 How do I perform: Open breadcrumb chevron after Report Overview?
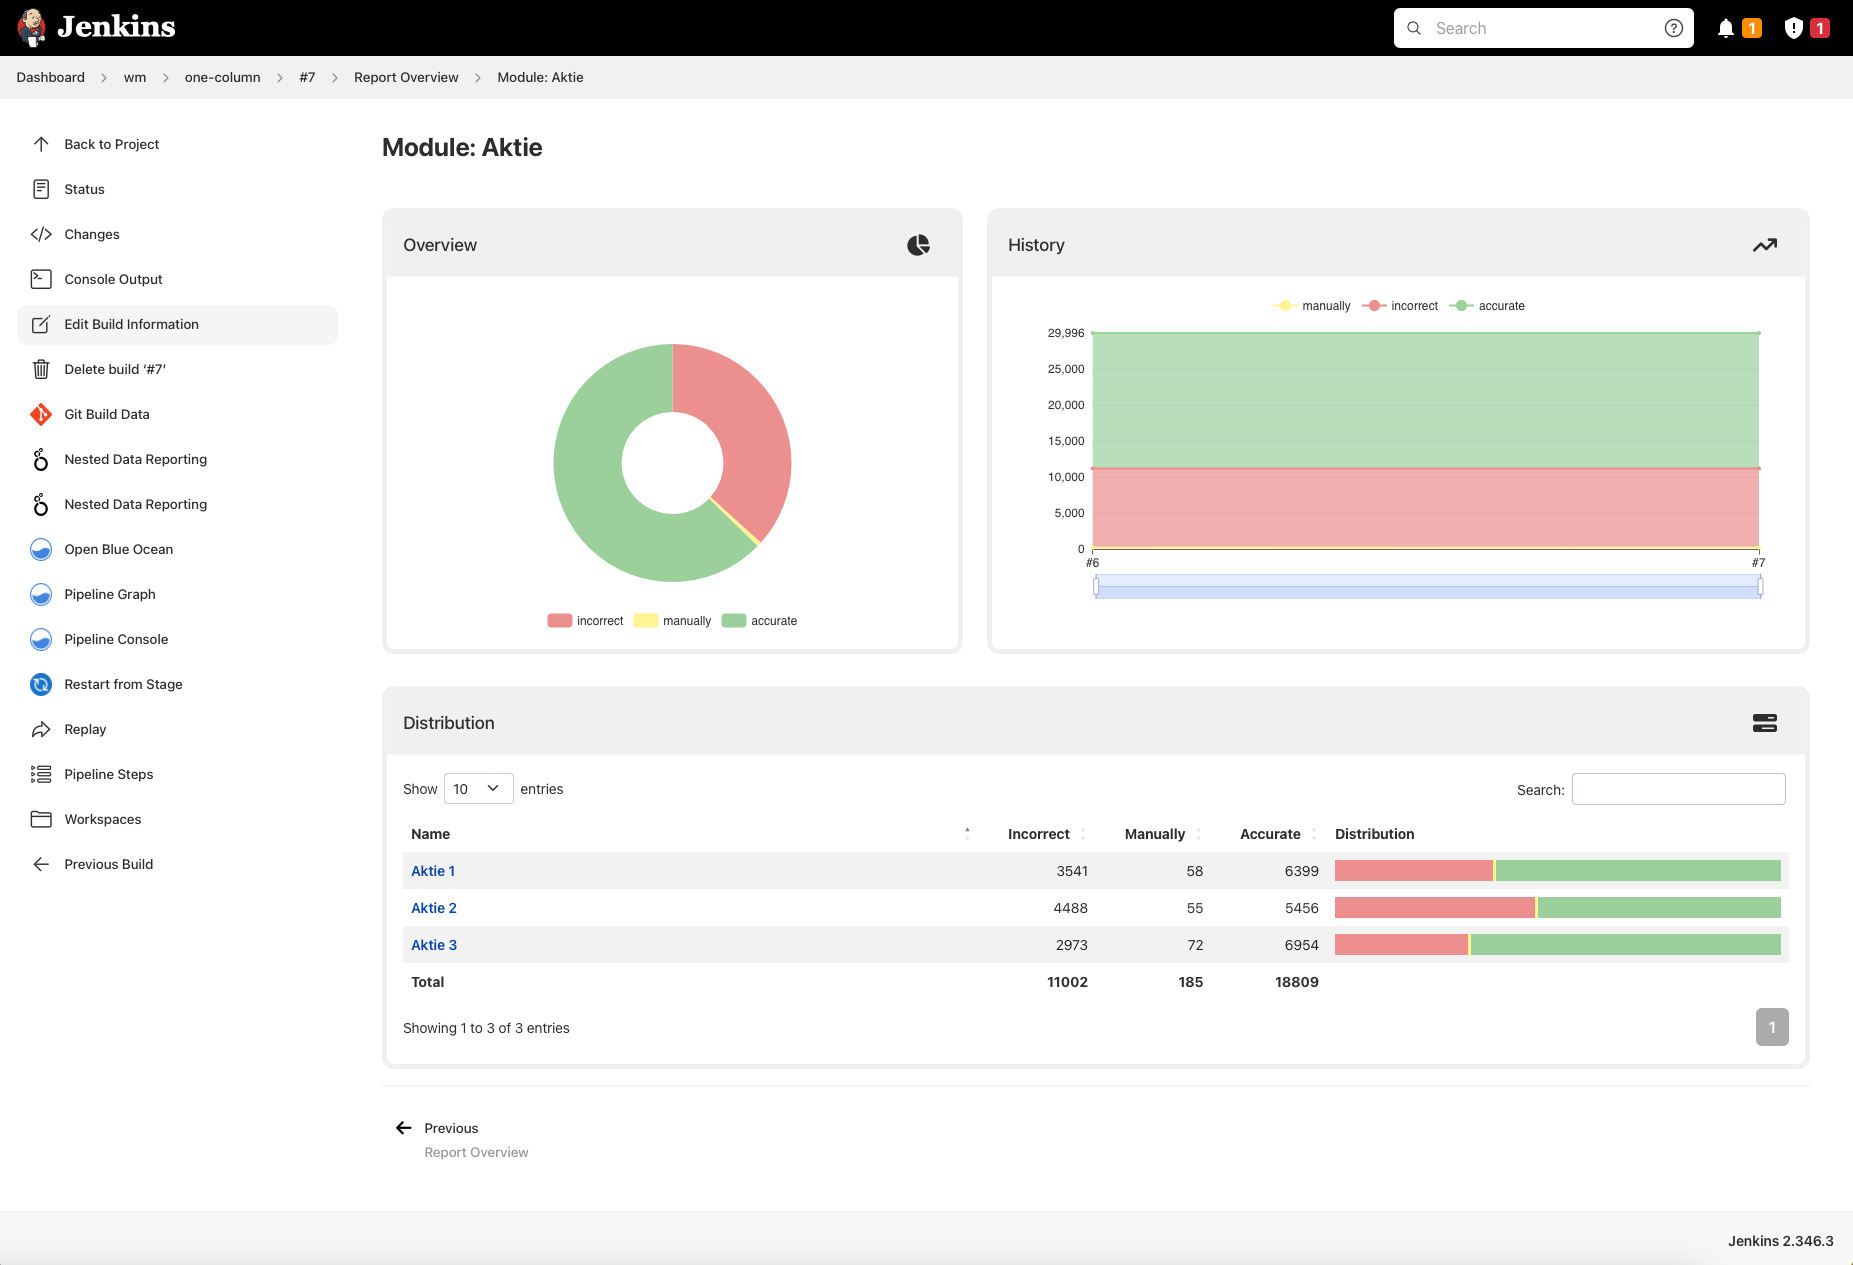pyautogui.click(x=478, y=78)
